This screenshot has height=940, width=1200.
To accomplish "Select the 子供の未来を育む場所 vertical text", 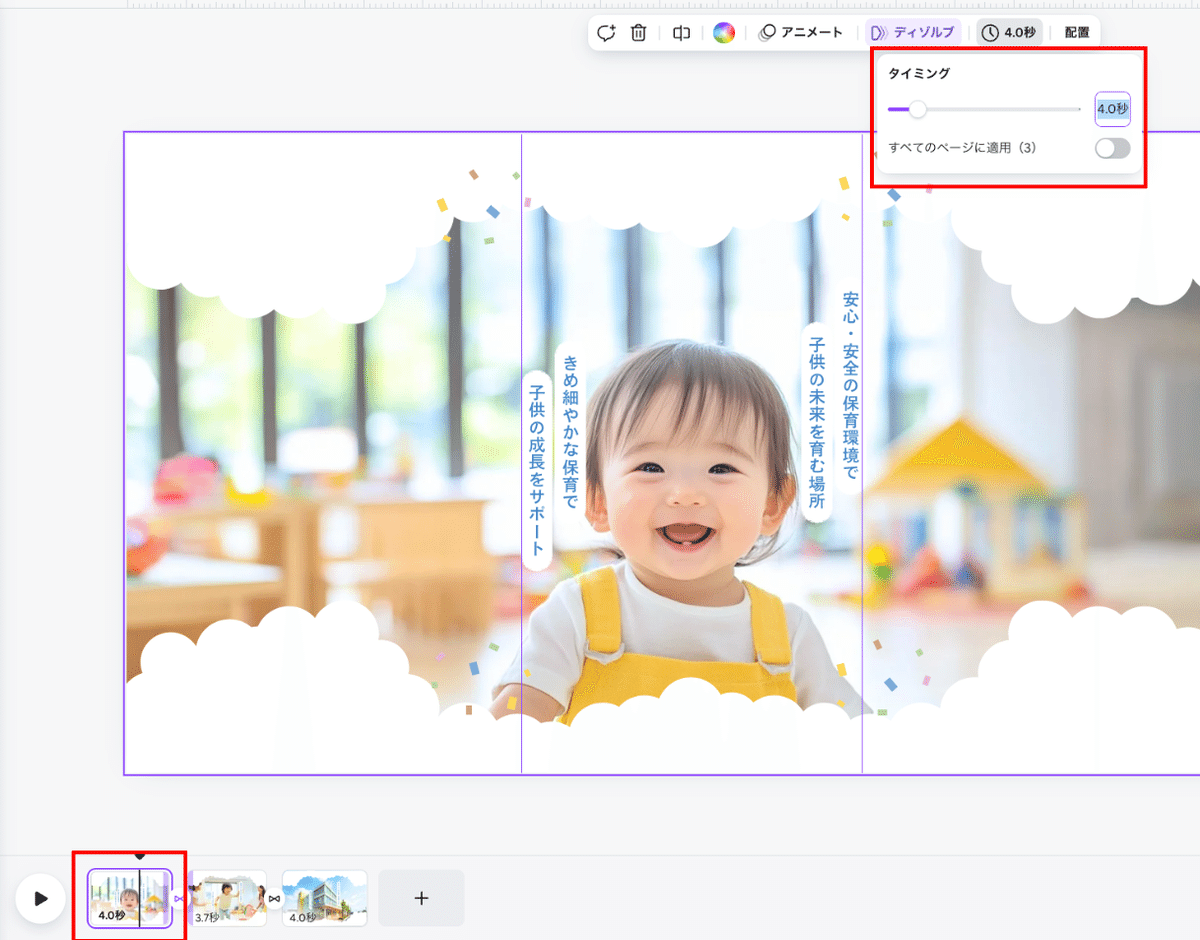I will pyautogui.click(x=817, y=422).
